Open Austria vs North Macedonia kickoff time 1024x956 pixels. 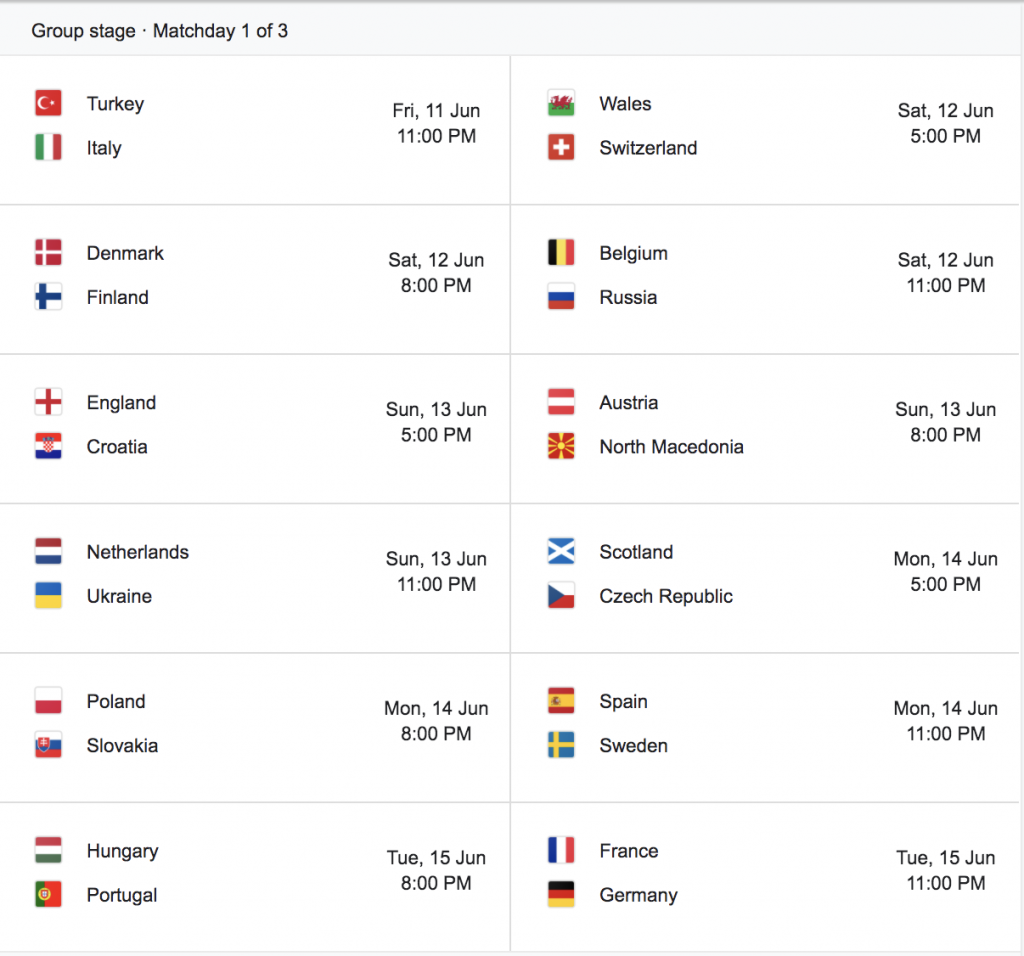coord(946,435)
